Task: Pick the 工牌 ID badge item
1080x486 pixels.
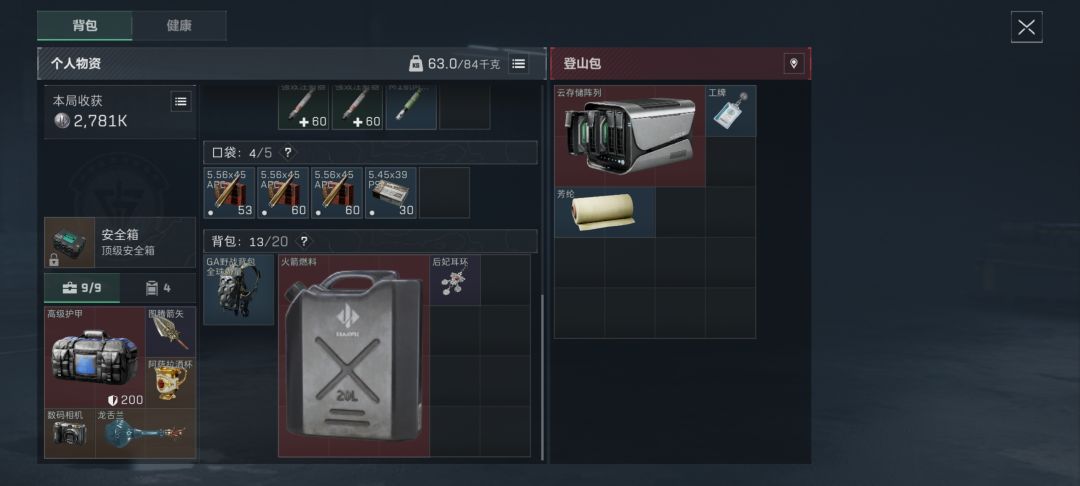Action: (731, 111)
